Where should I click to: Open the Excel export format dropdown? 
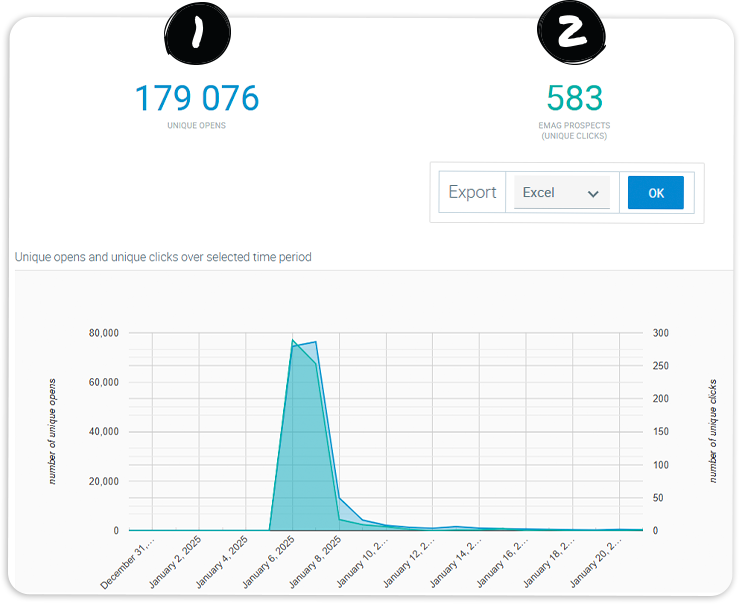[561, 193]
